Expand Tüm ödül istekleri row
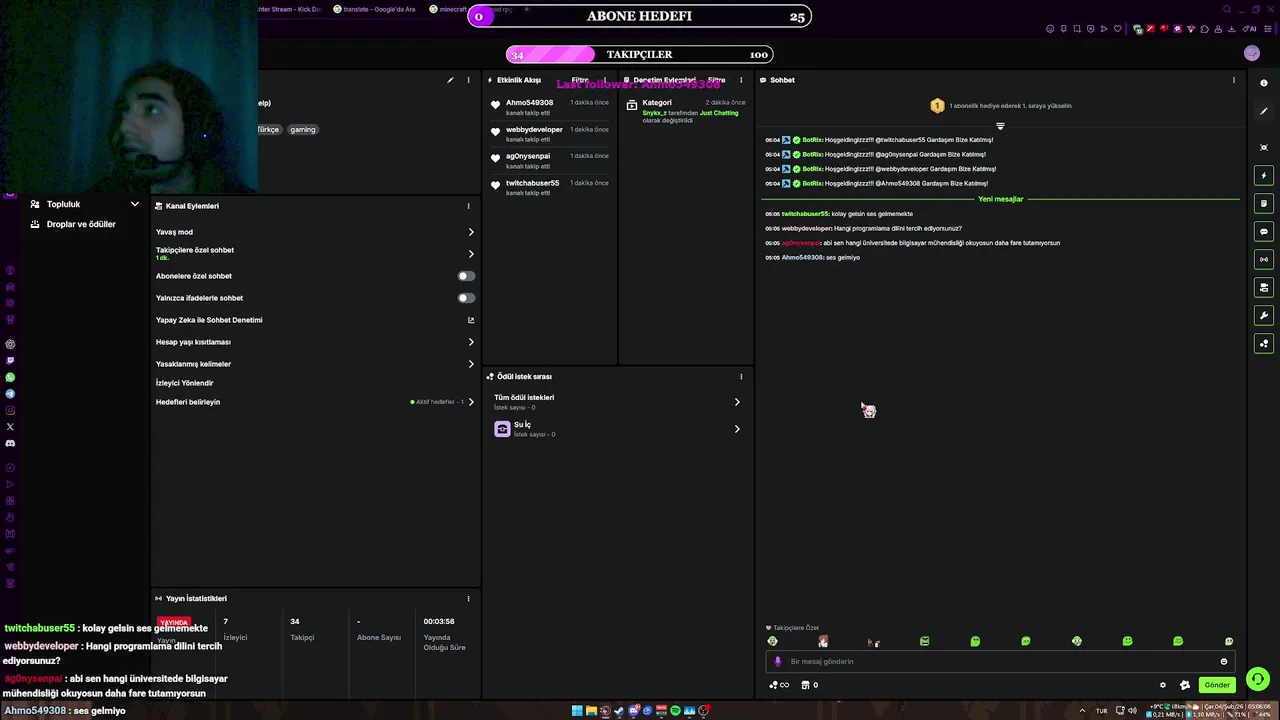Viewport: 1280px width, 720px height. pos(617,402)
